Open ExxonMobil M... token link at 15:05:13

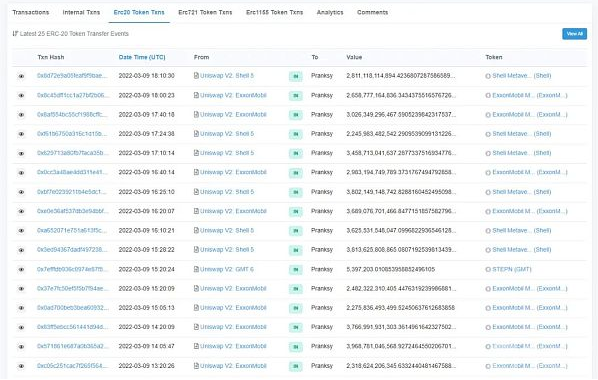coord(530,308)
